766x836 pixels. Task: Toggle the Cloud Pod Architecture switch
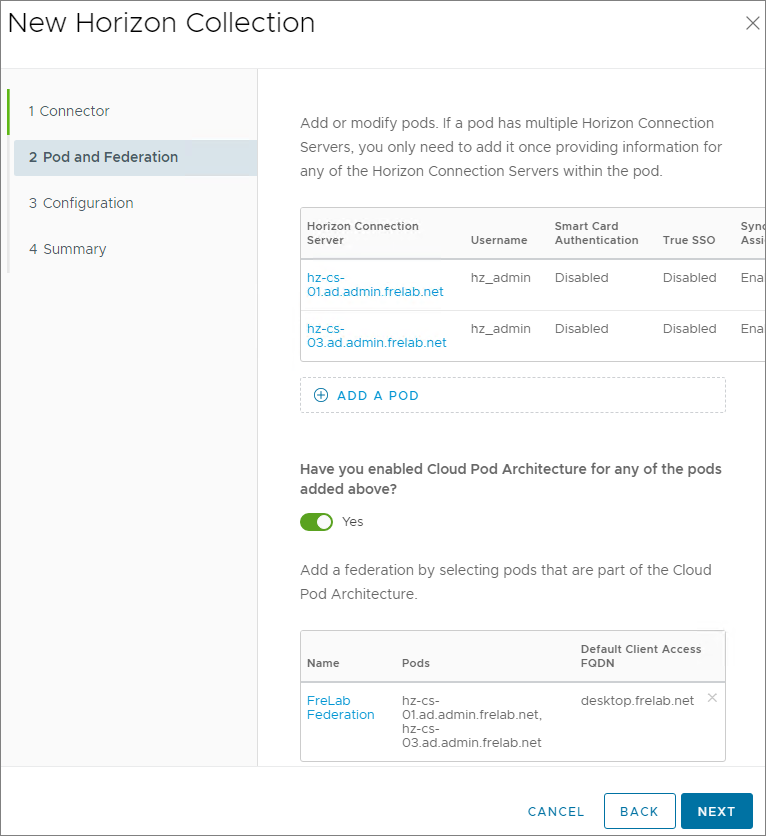coord(316,522)
